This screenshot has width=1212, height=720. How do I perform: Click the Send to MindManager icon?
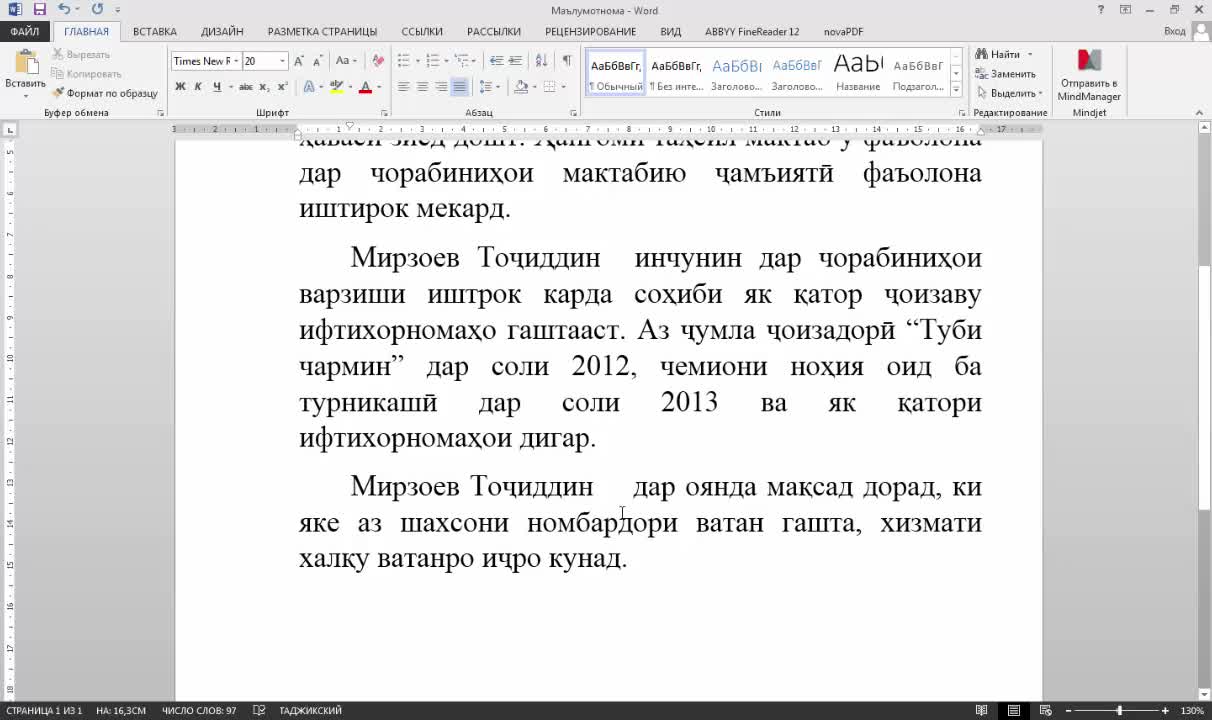point(1089,76)
